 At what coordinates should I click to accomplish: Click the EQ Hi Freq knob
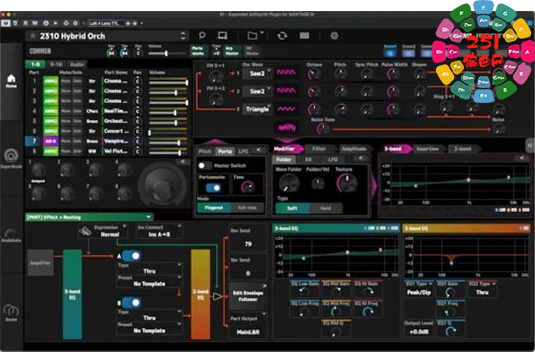pyautogui.click(x=367, y=310)
